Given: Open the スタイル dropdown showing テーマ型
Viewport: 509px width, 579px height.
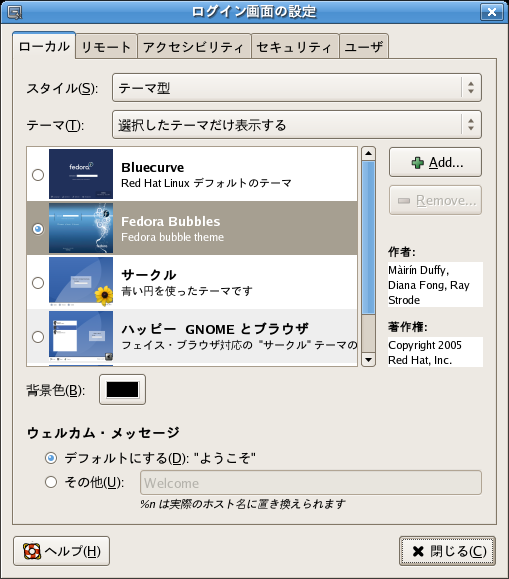Looking at the screenshot, I should click(297, 88).
